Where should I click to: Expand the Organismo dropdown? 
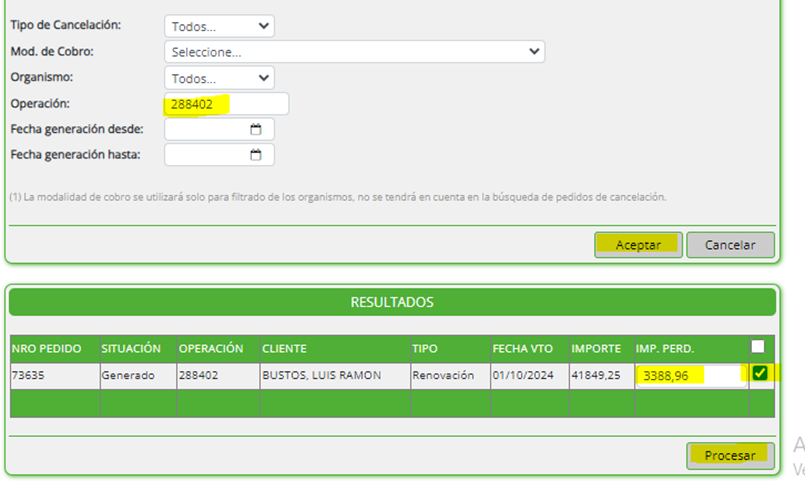pyautogui.click(x=219, y=77)
